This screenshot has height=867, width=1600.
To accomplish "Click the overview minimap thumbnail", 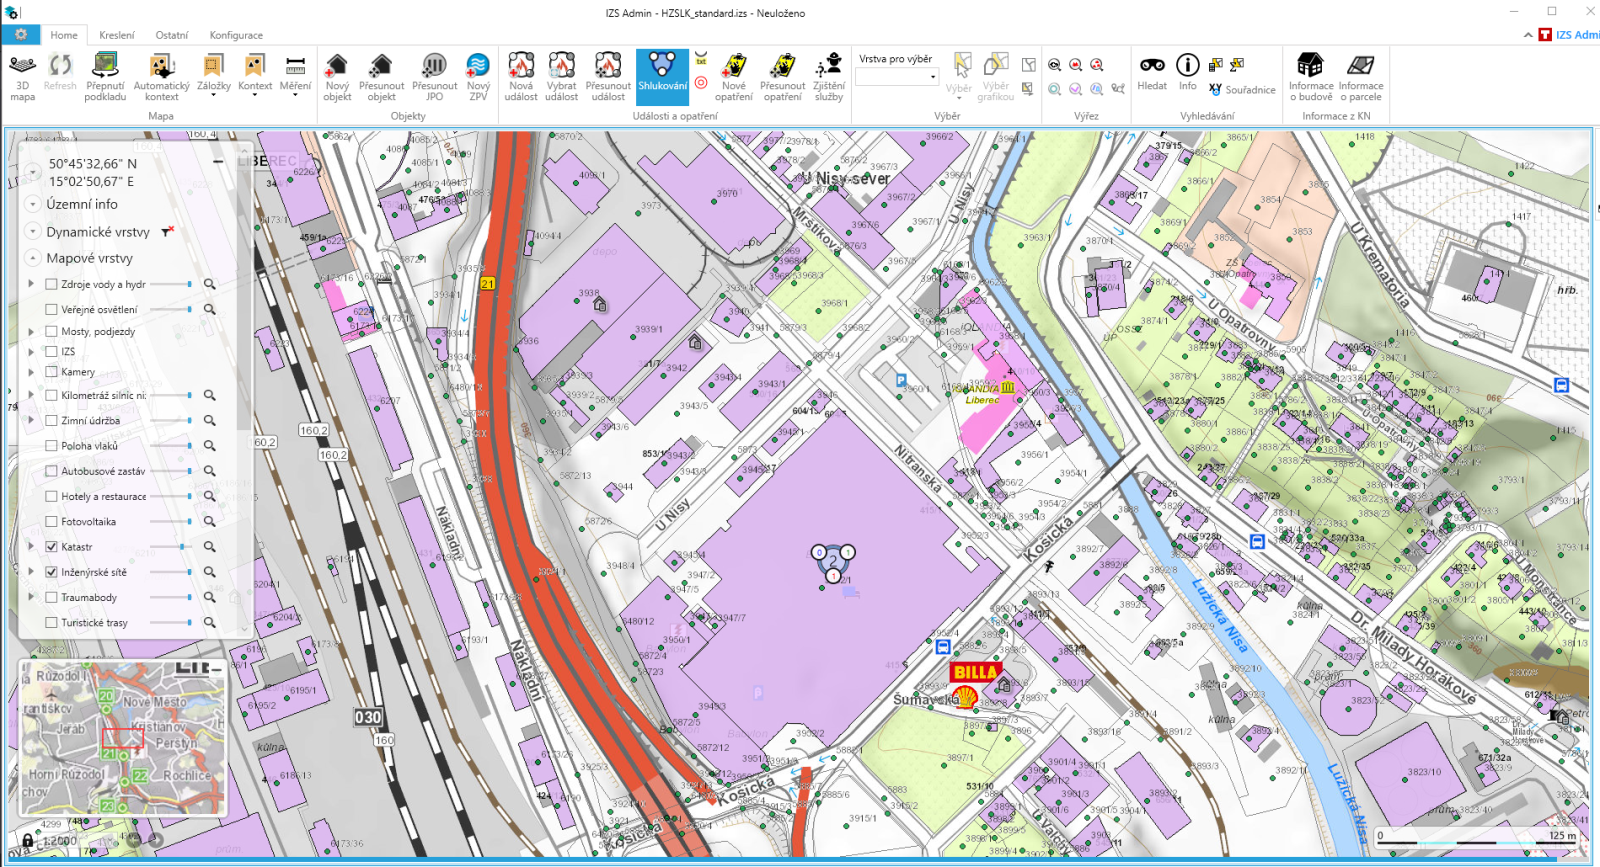I will (123, 738).
